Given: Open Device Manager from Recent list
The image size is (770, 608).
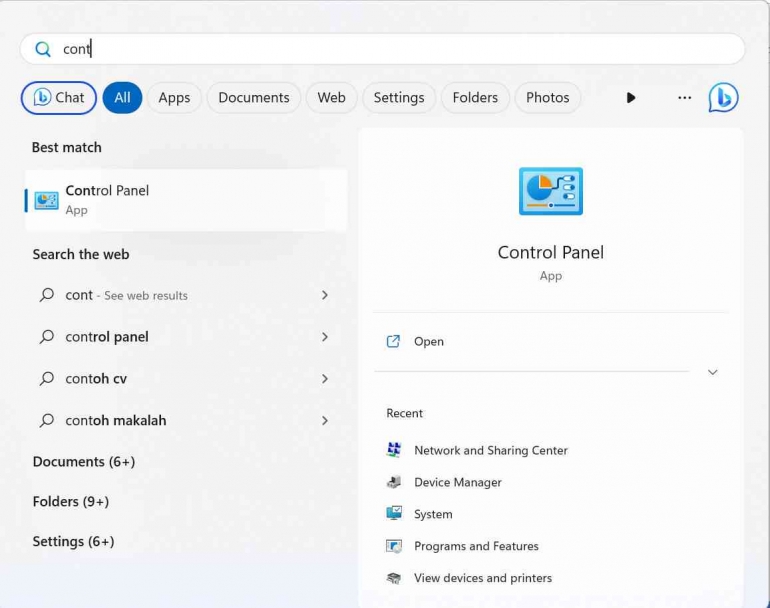Looking at the screenshot, I should point(457,482).
